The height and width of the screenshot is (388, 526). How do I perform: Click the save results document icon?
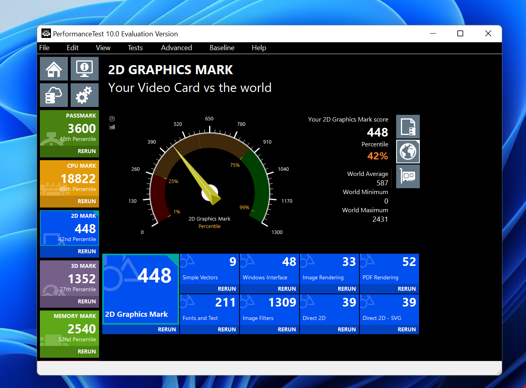click(x=408, y=127)
